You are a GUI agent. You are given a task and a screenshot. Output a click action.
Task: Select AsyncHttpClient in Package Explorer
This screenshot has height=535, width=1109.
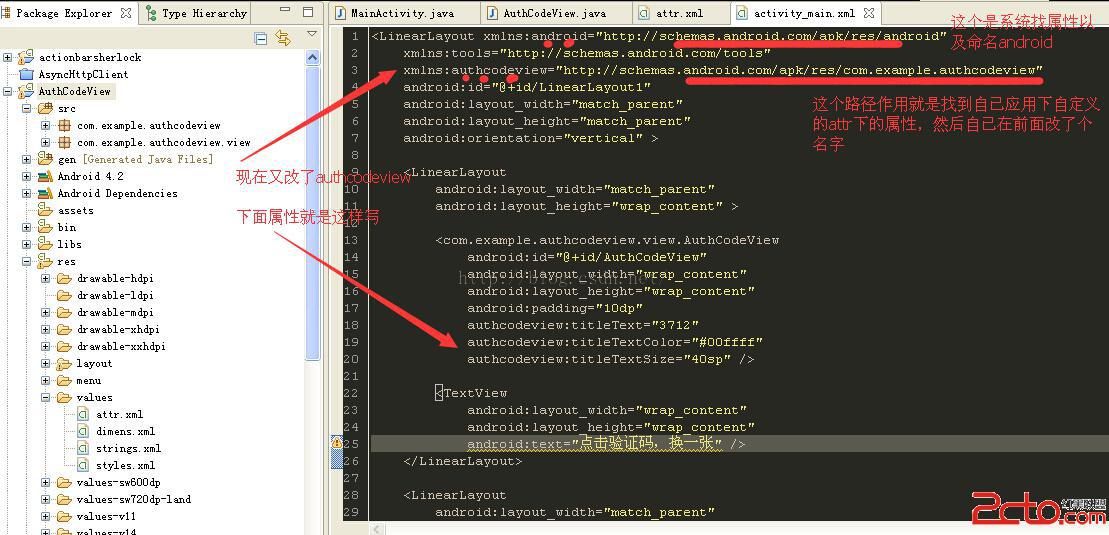tap(83, 74)
